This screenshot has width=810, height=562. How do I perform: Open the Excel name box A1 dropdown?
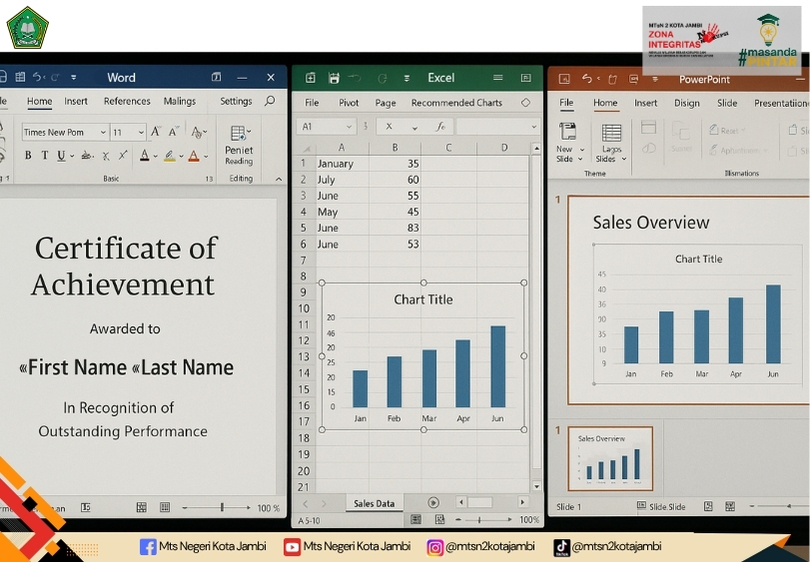pos(349,127)
